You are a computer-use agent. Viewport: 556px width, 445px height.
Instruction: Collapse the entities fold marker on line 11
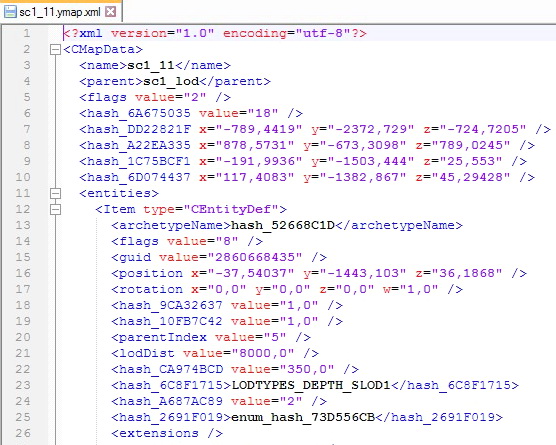coord(55,193)
